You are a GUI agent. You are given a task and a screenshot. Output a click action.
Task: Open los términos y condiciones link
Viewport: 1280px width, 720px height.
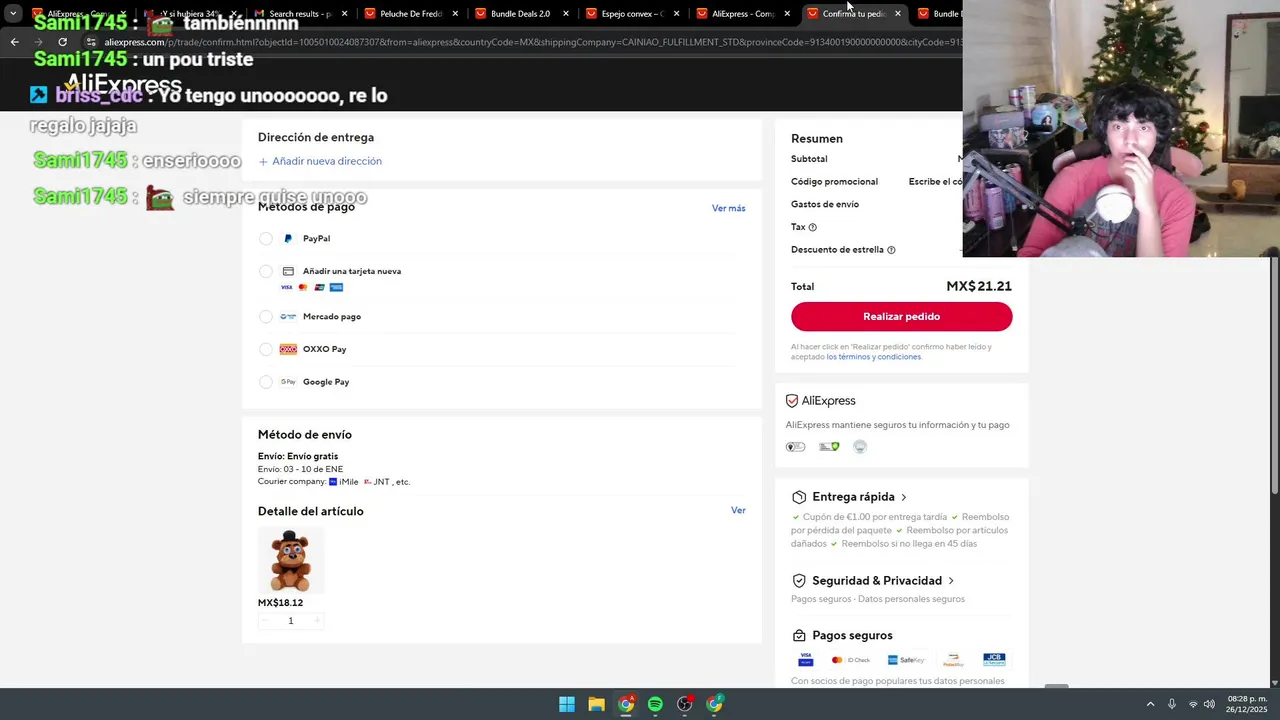pyautogui.click(x=873, y=356)
